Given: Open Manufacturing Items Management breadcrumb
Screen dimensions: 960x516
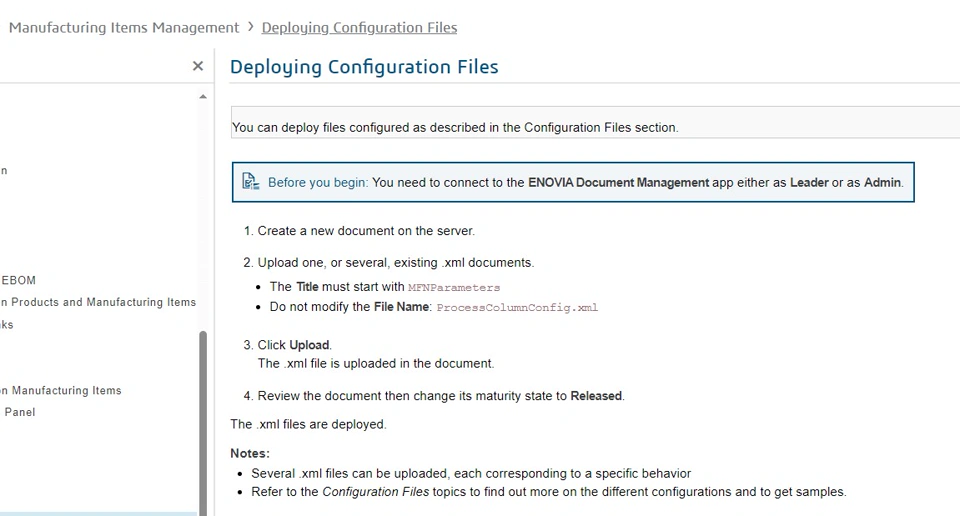Looking at the screenshot, I should 124,28.
